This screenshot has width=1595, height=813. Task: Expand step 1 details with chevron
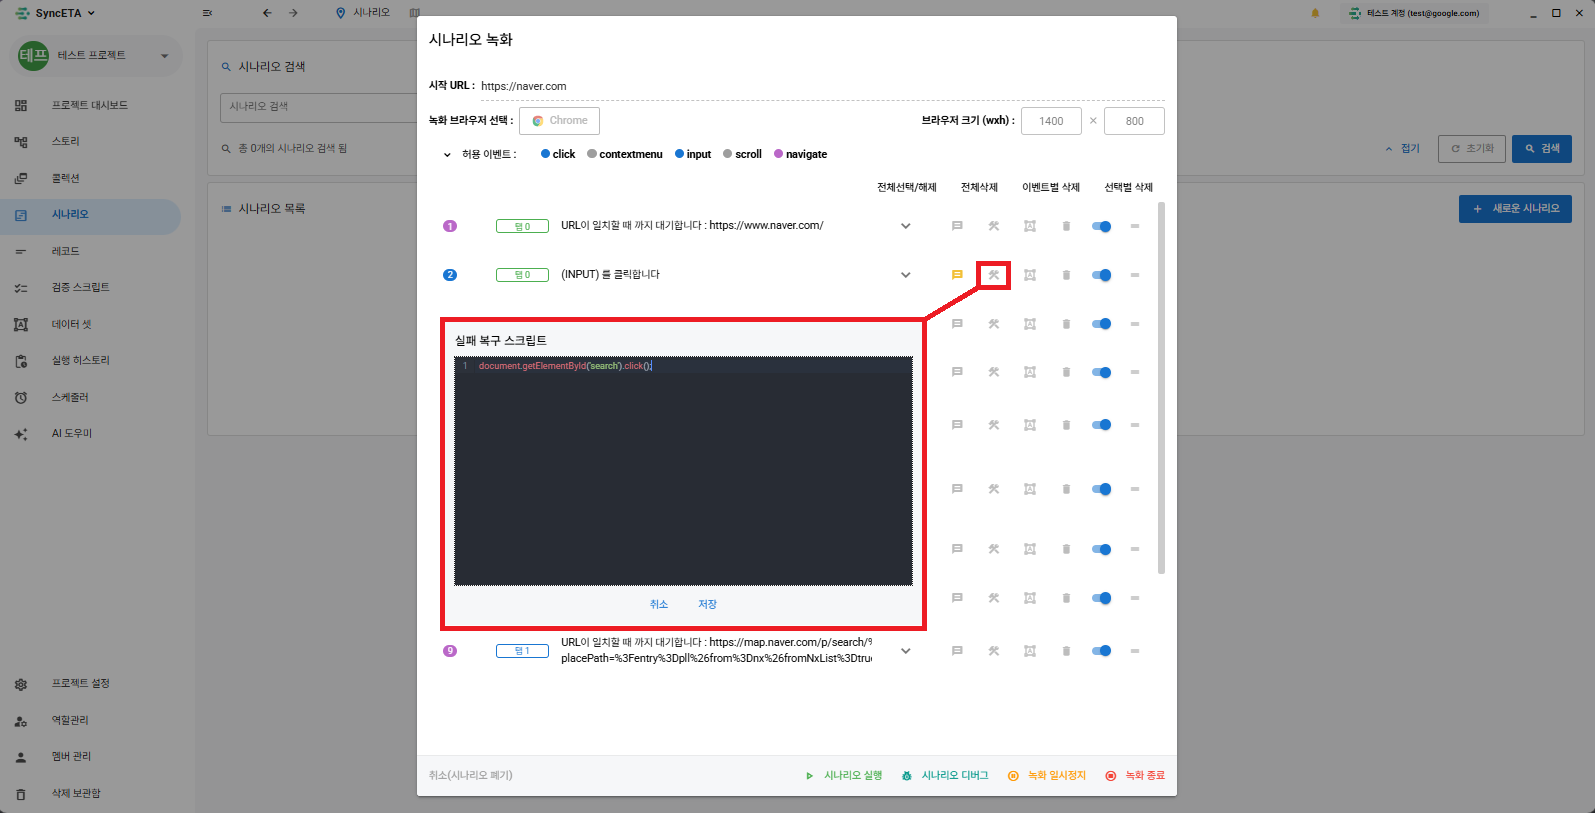(x=905, y=226)
